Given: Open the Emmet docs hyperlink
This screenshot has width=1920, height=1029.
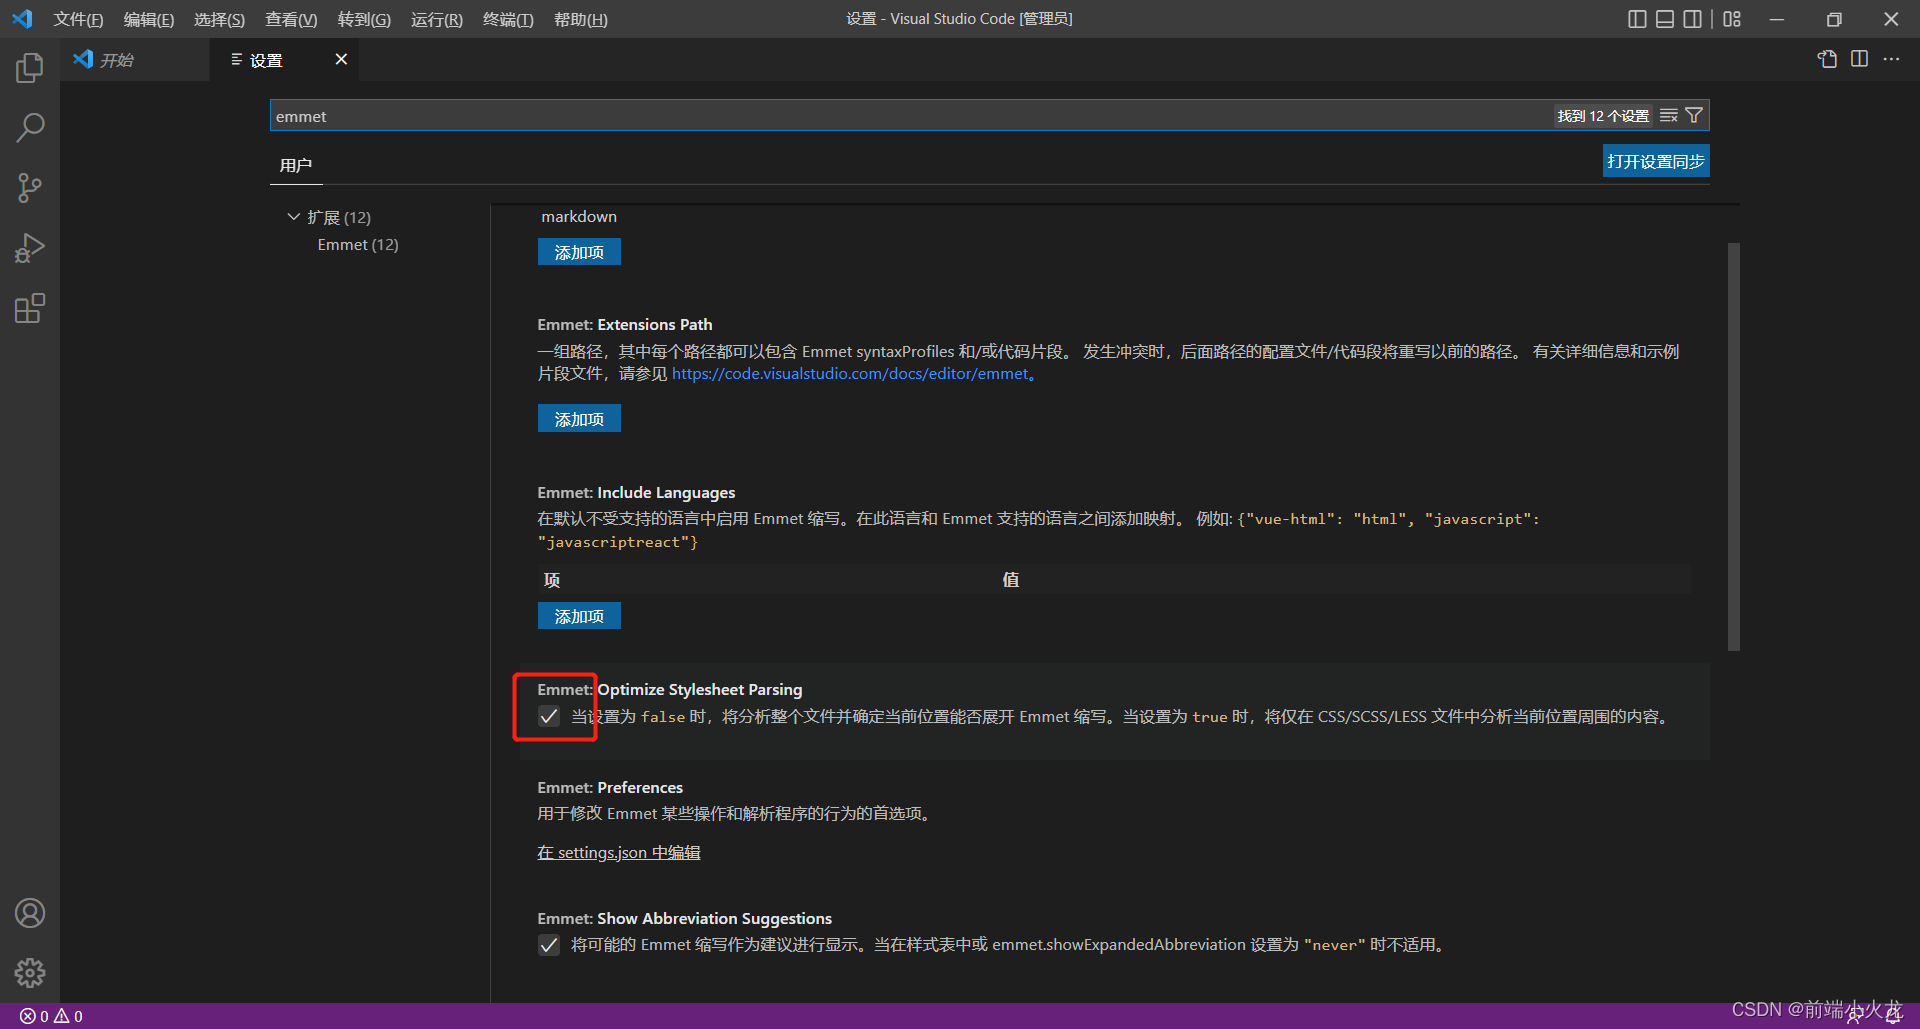Looking at the screenshot, I should 850,374.
